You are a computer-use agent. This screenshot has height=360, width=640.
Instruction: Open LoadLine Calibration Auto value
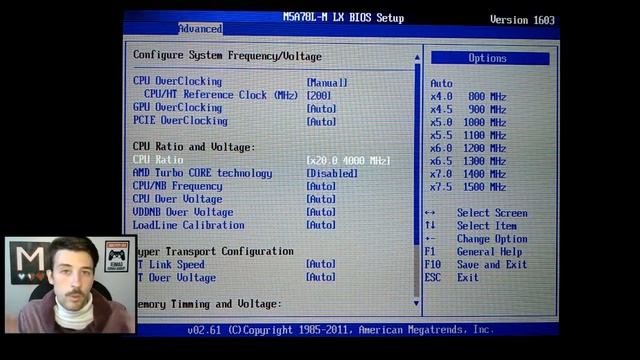[x=321, y=225]
